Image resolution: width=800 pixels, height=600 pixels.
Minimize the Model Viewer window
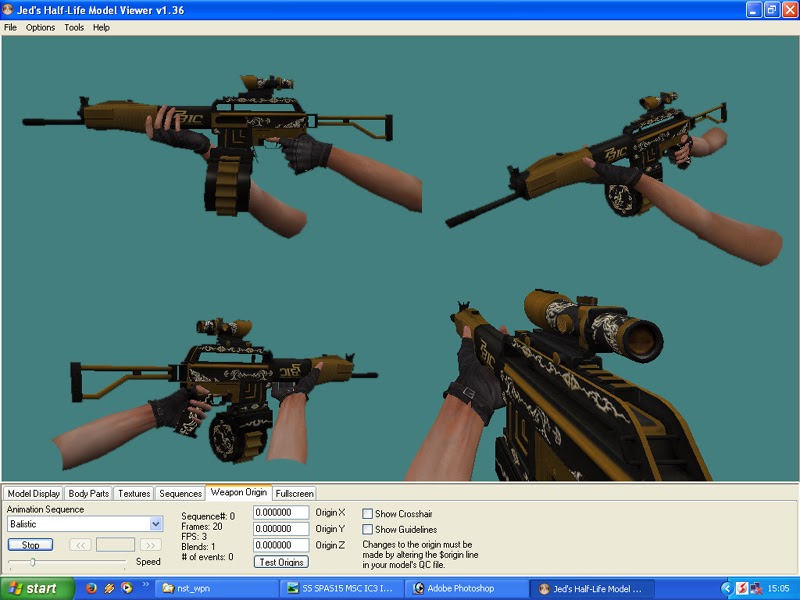pos(754,10)
